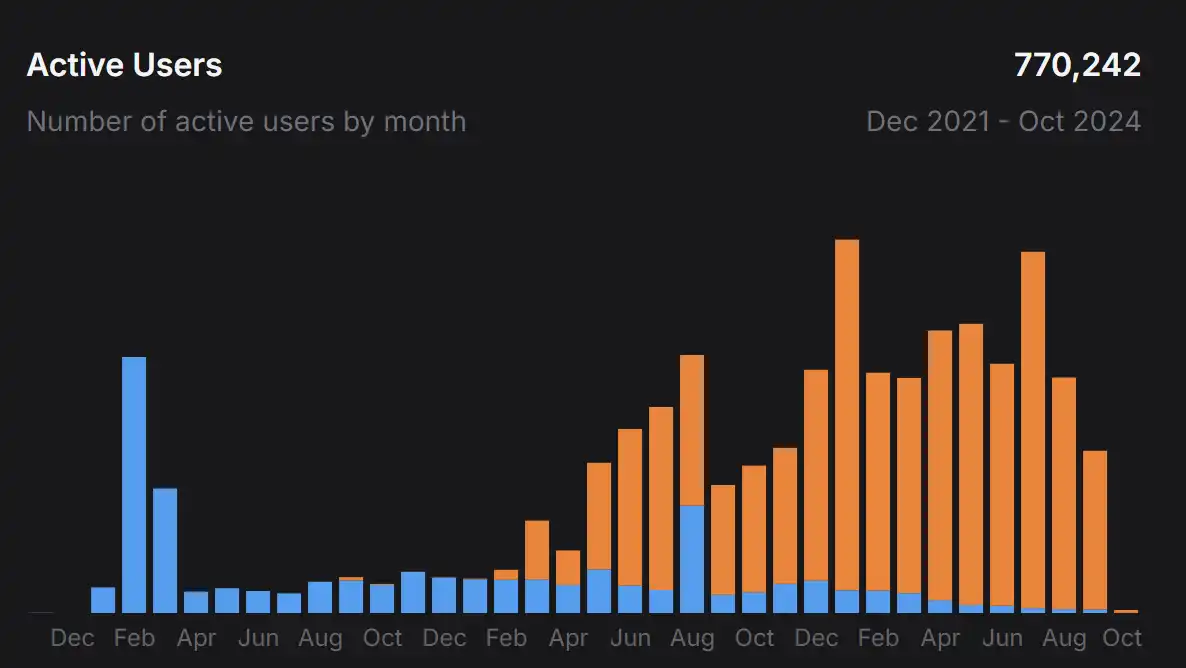Select the blue March 2022 bar
The image size is (1186, 668).
(165, 550)
